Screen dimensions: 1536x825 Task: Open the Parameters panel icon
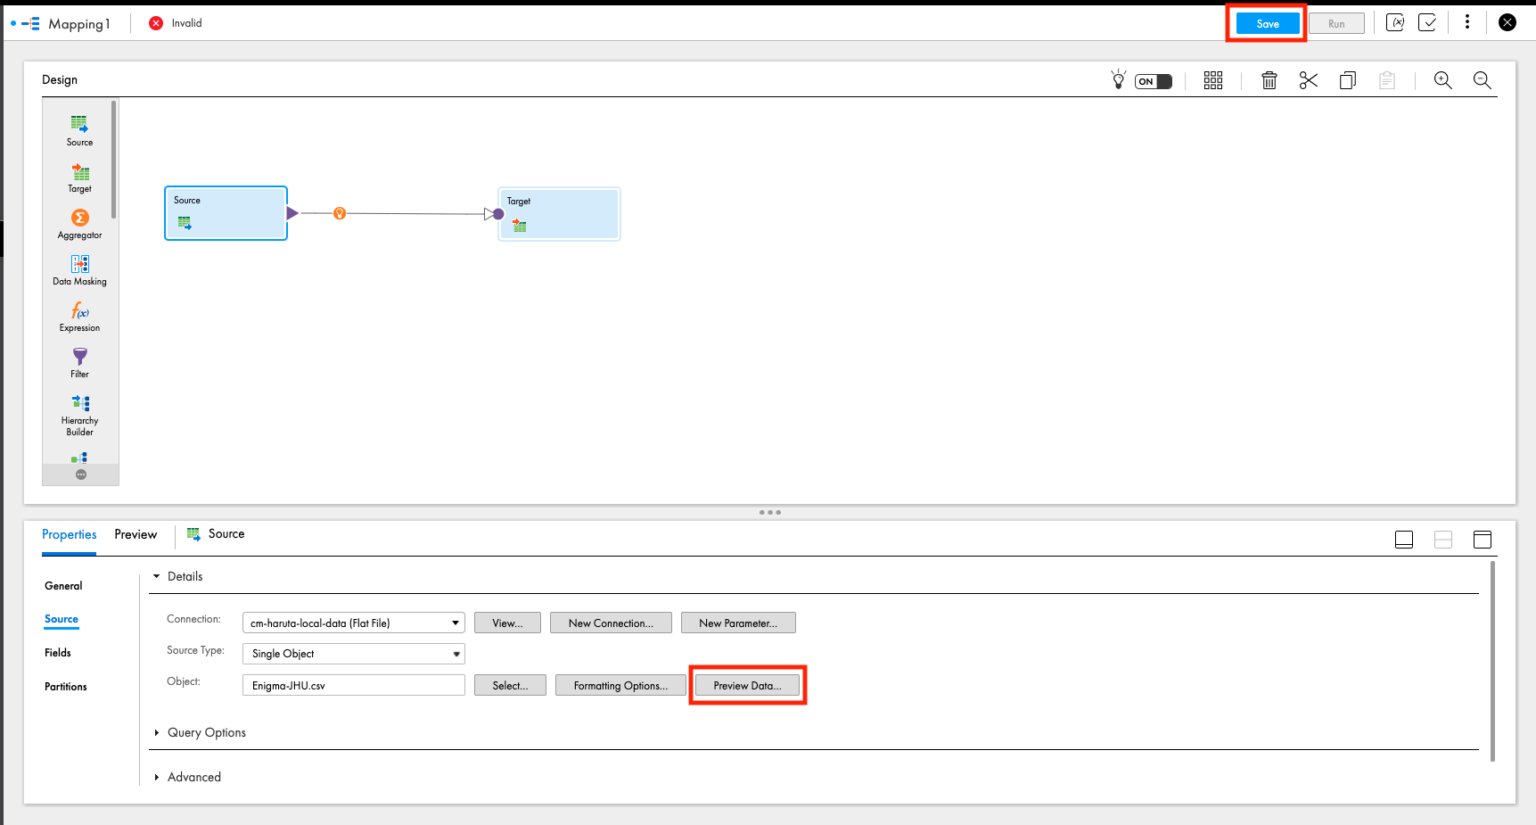coord(1395,21)
